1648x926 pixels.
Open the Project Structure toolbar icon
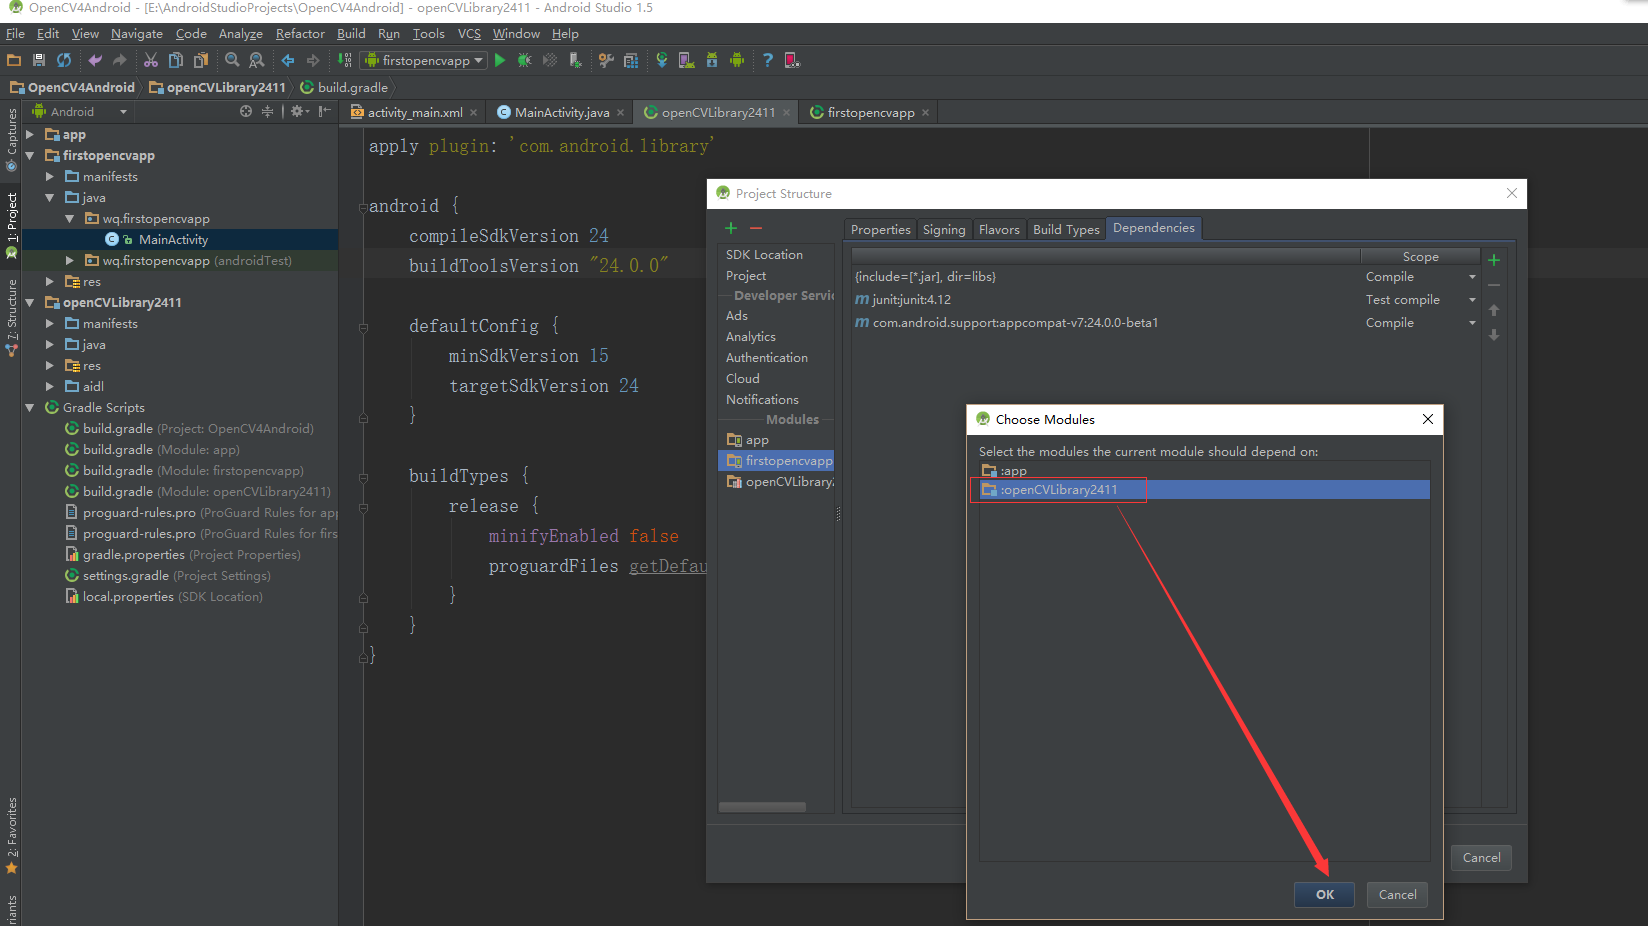(631, 60)
